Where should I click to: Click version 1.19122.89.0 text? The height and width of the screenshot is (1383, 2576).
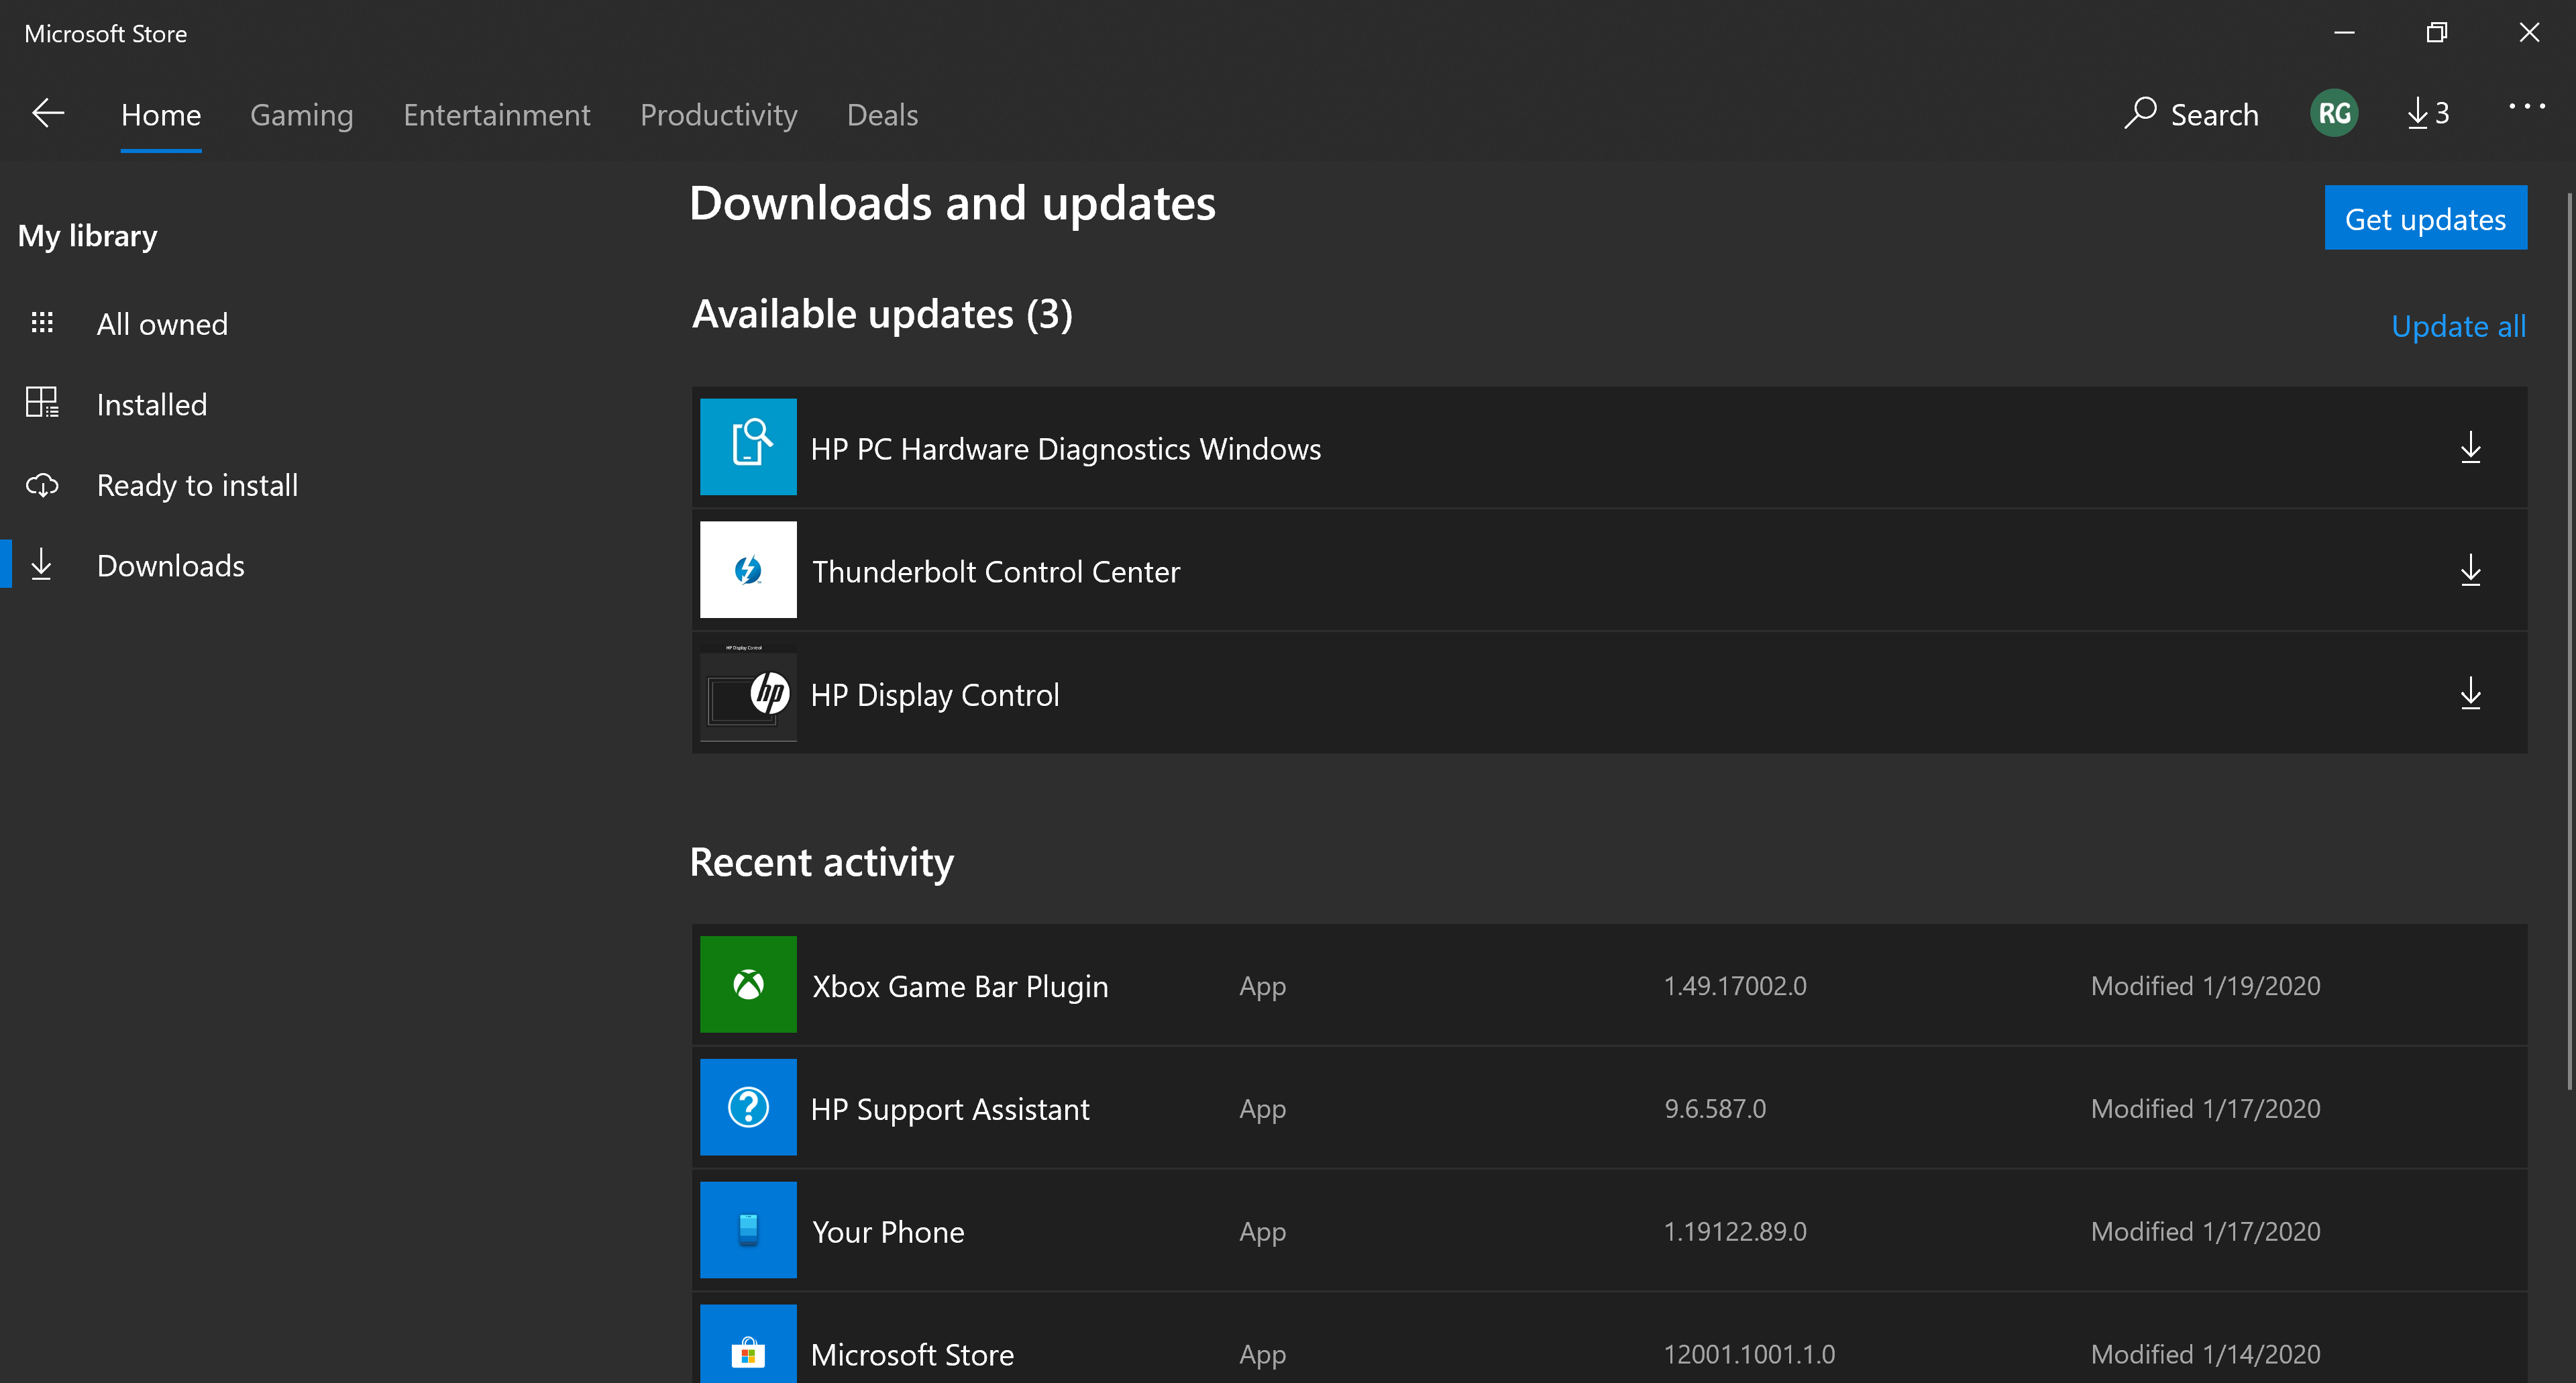point(1735,1232)
